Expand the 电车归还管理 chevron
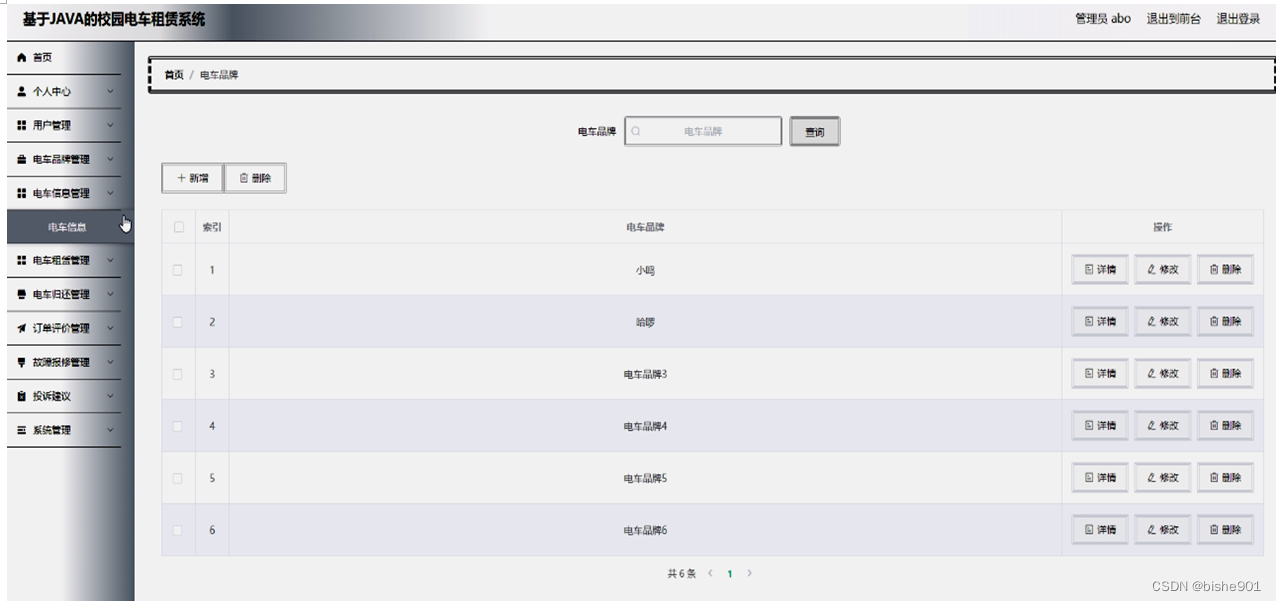Image resolution: width=1276 pixels, height=601 pixels. tap(110, 294)
